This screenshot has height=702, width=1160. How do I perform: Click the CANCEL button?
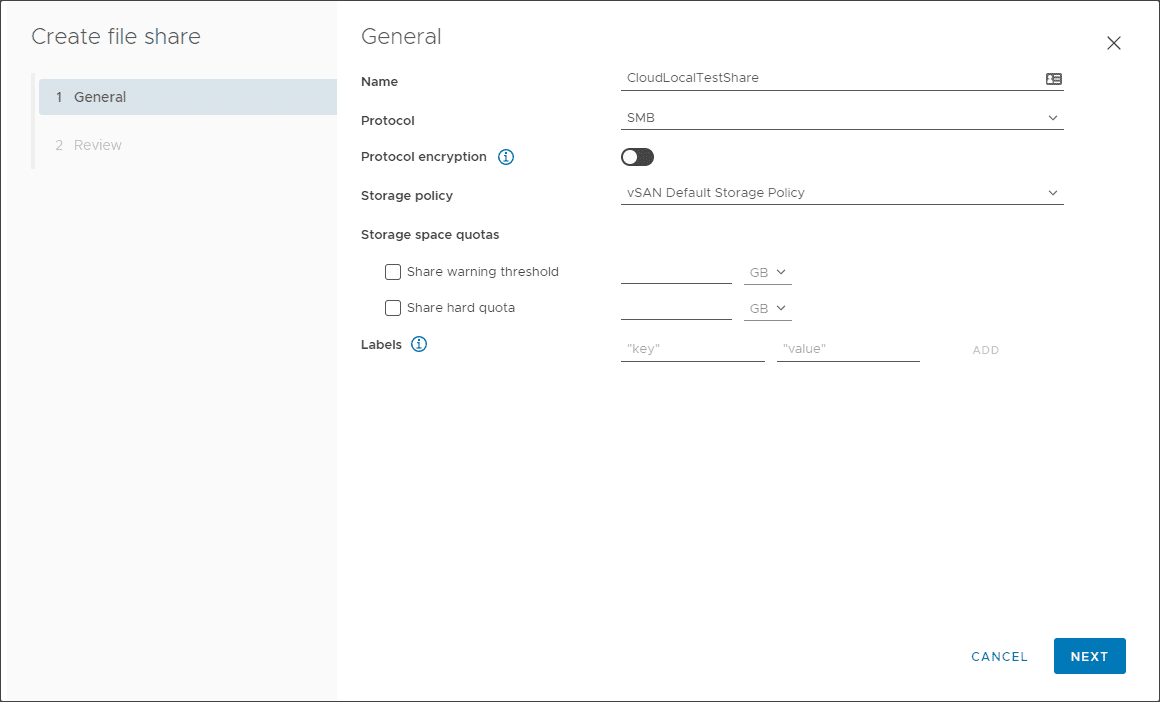[999, 656]
